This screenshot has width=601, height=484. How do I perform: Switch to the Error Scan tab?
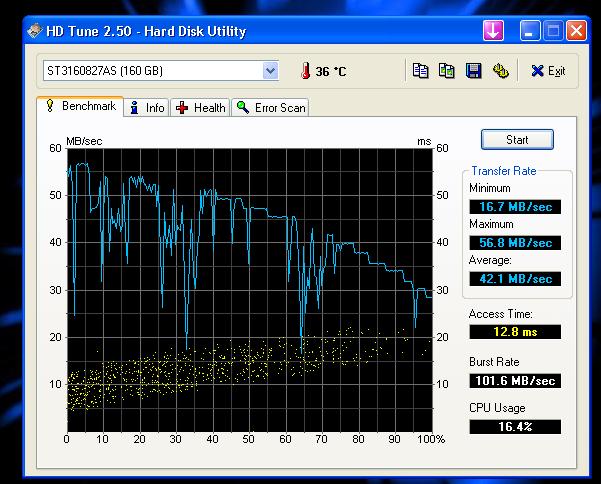[271, 107]
